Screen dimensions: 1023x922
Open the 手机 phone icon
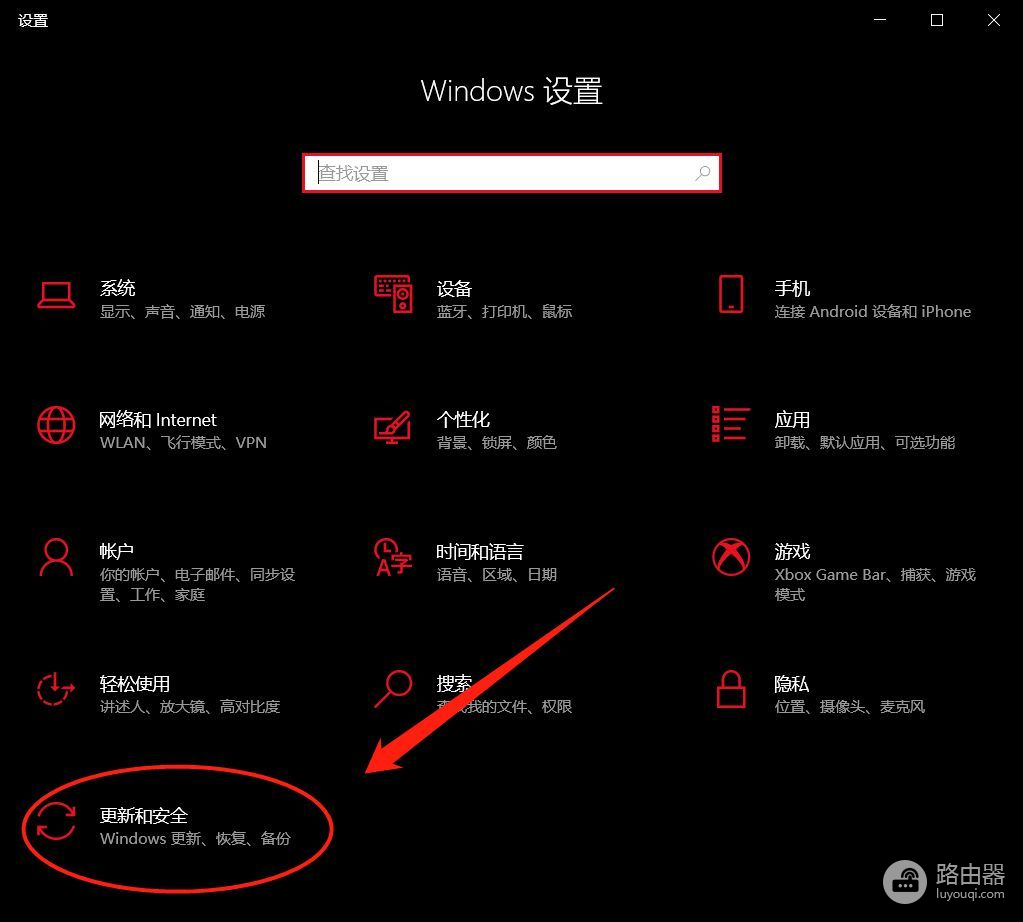click(x=731, y=294)
